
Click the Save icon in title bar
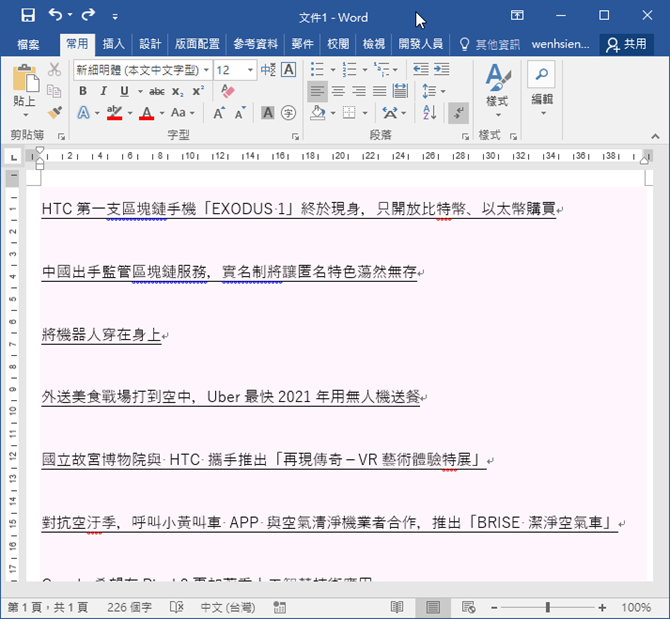coord(28,16)
